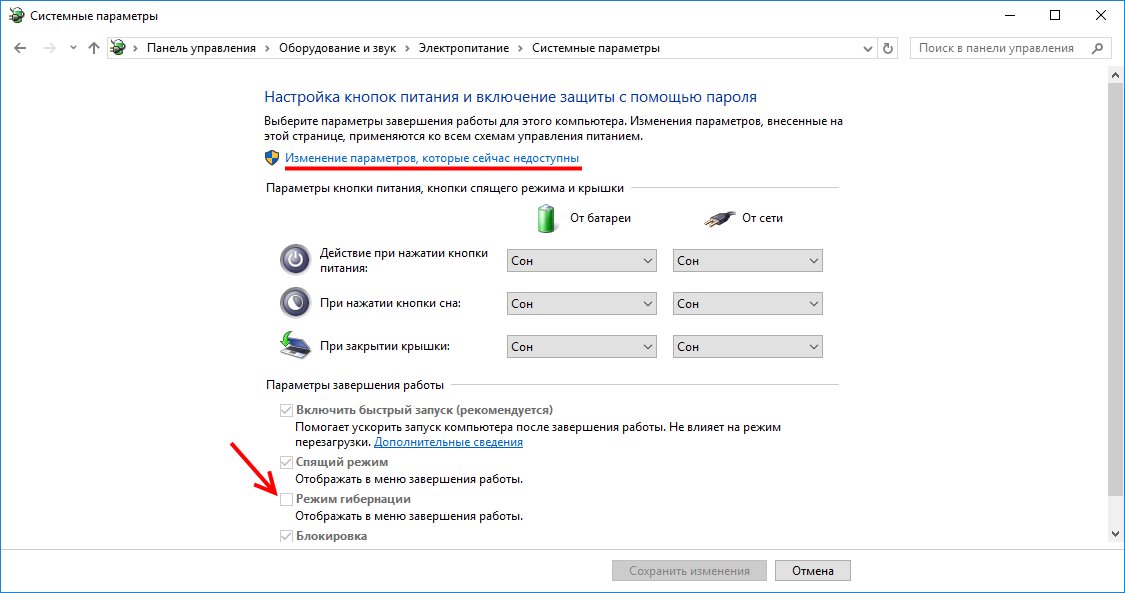The image size is (1125, 593).
Task: Expand chevron after 'Оборудование и звук'
Action: click(x=408, y=48)
